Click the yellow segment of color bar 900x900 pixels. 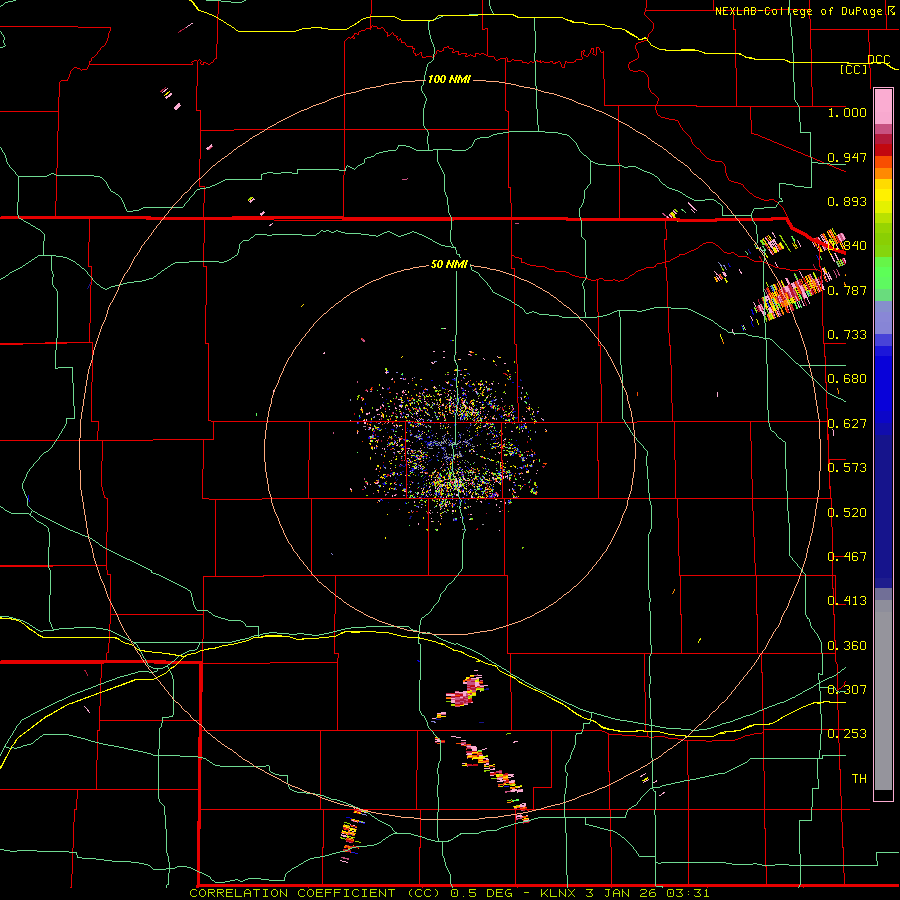[x=883, y=198]
